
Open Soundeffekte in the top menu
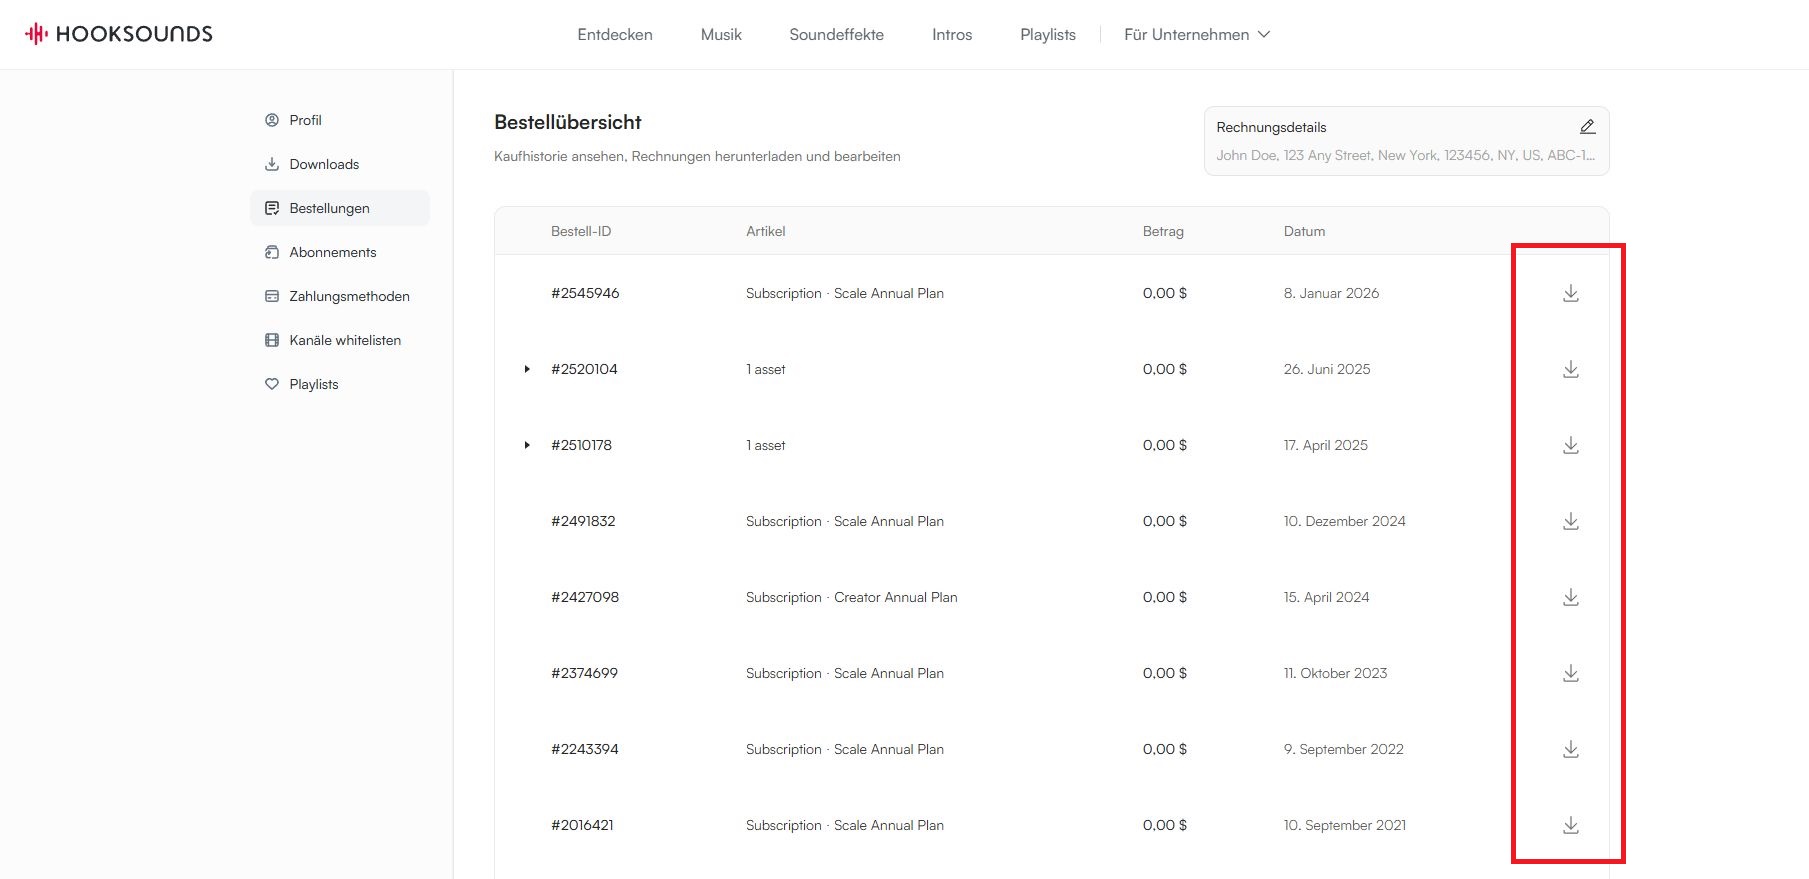pos(836,34)
